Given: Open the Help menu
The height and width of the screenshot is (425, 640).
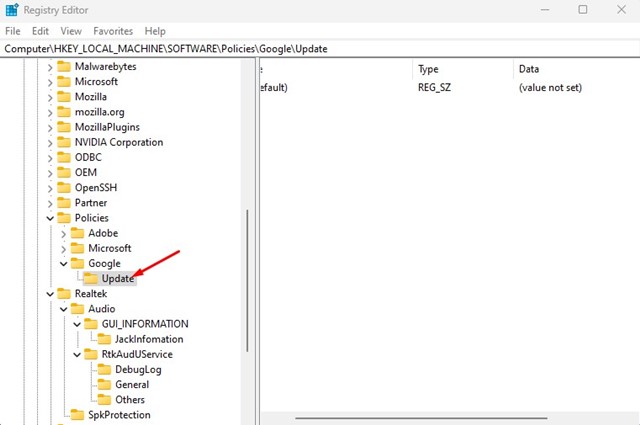Looking at the screenshot, I should tap(155, 31).
